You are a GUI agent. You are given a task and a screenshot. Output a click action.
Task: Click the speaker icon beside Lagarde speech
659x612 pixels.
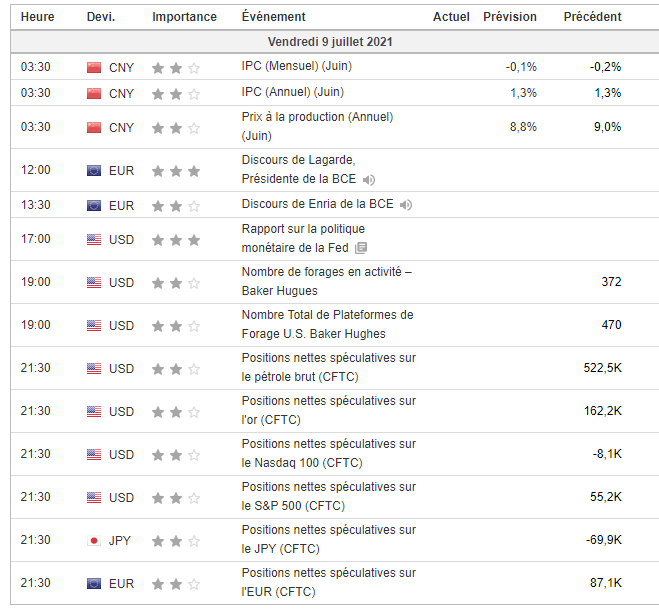tap(369, 180)
